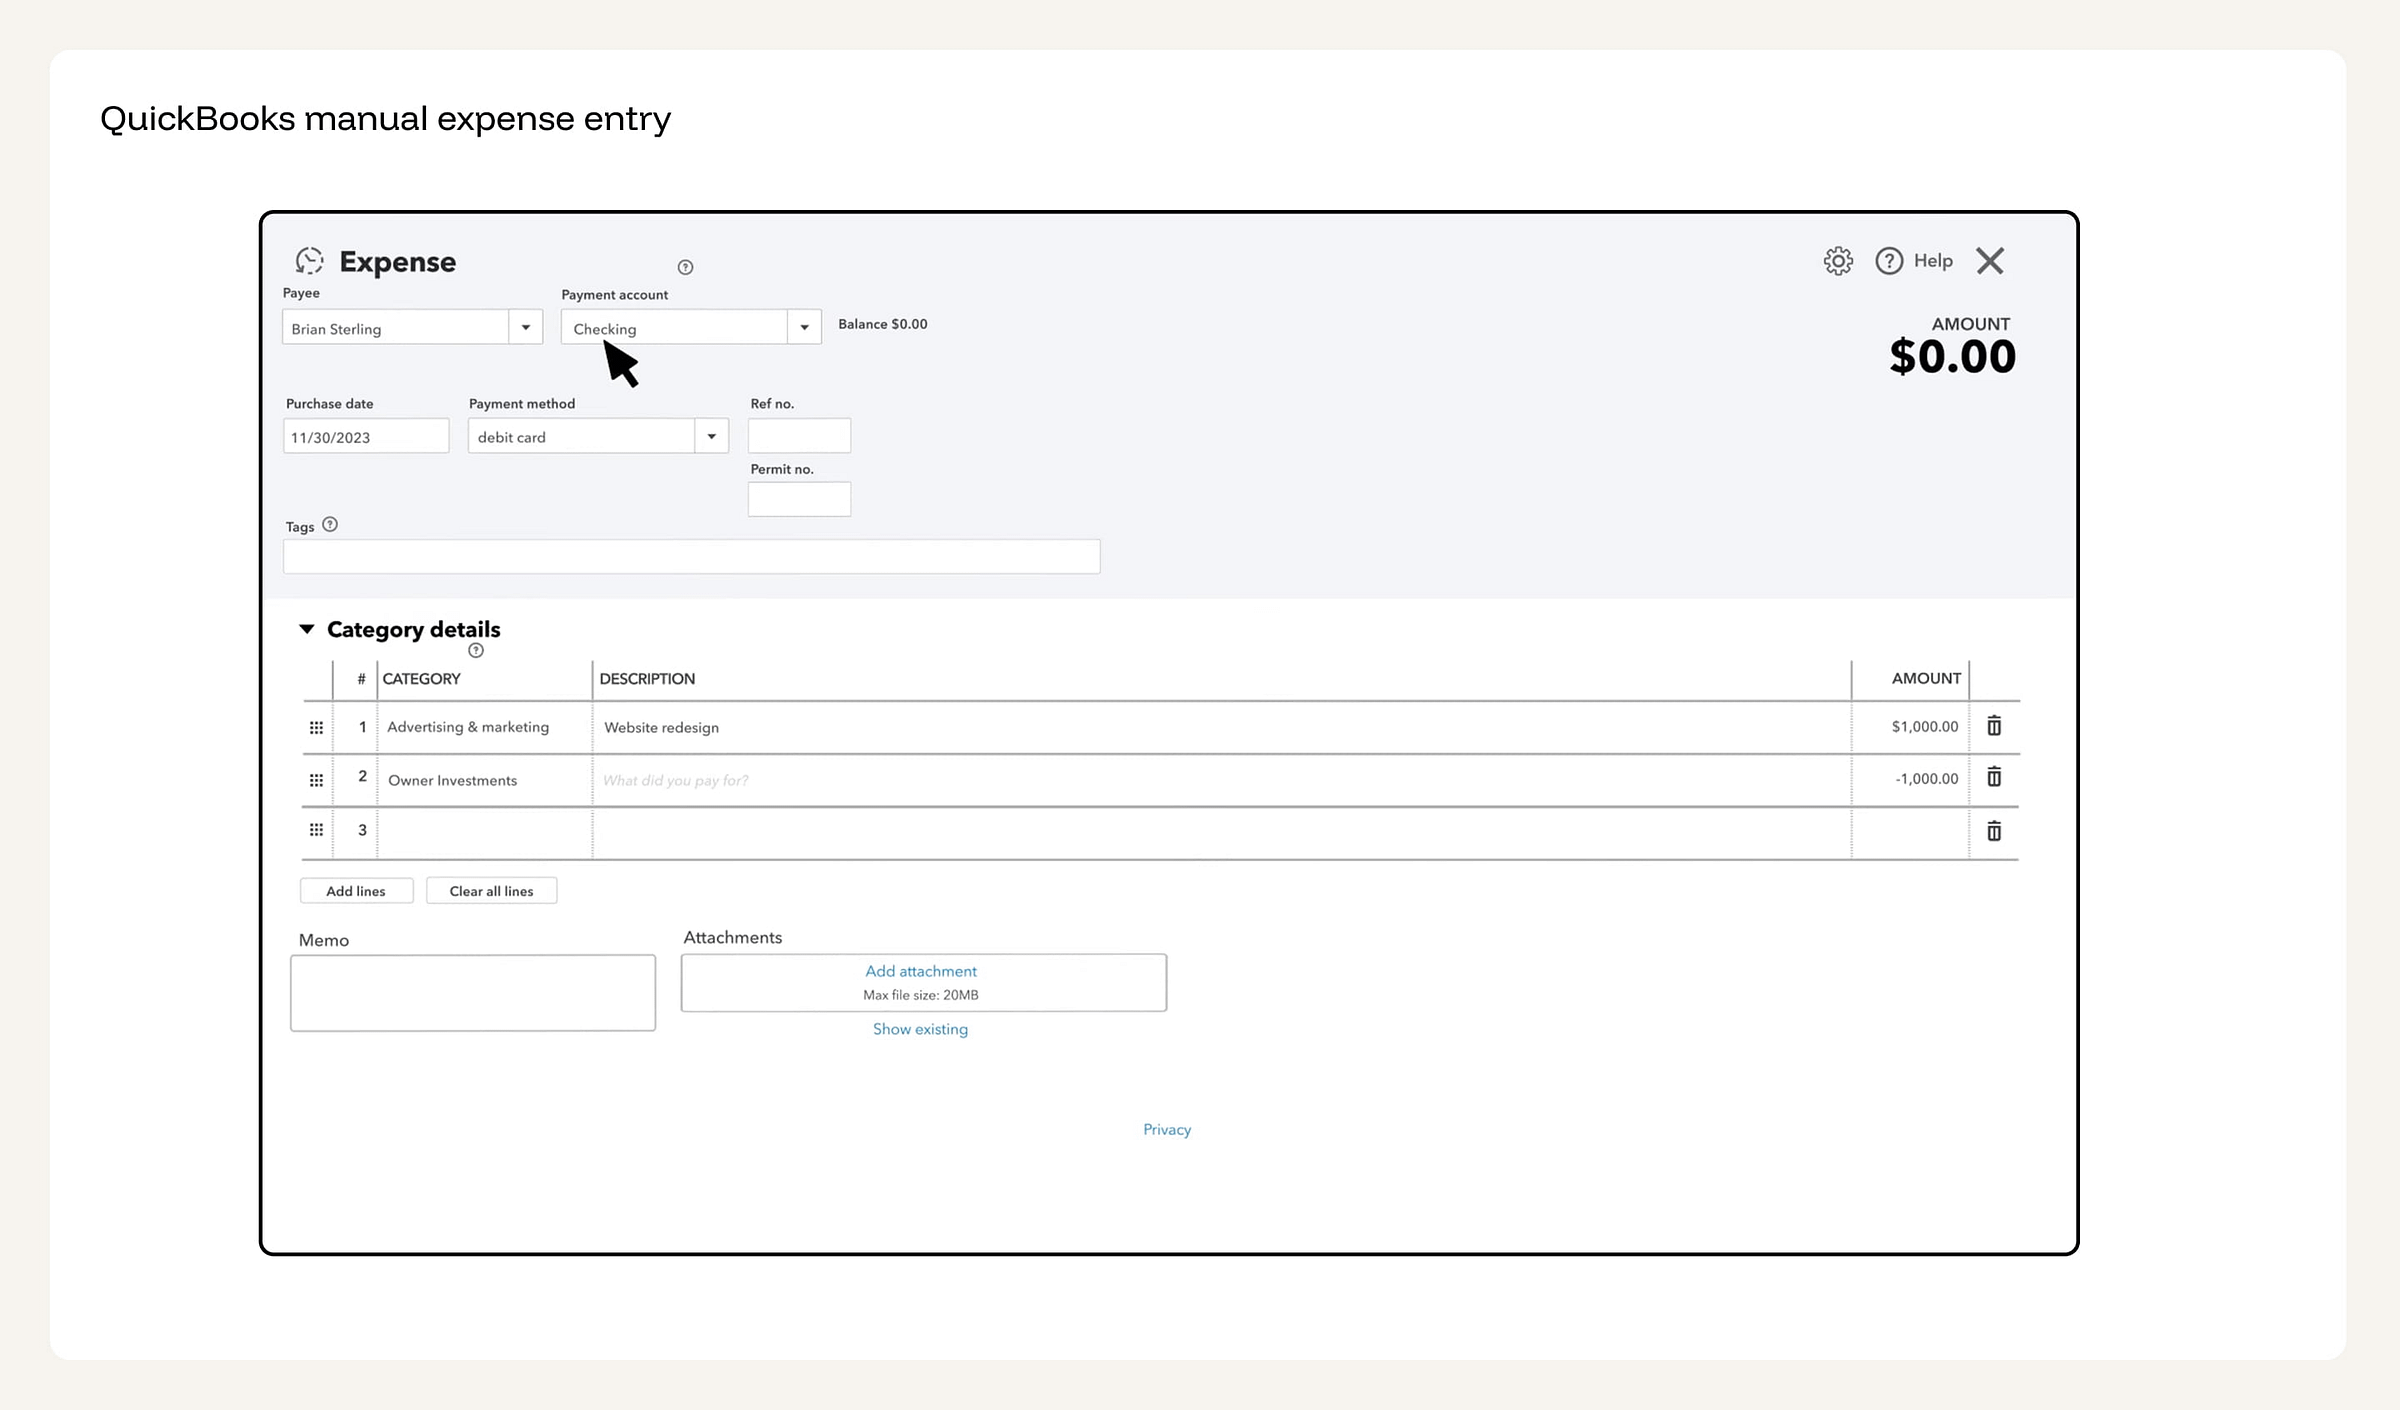
Task: Click the CATEGORY column header
Action: click(421, 679)
